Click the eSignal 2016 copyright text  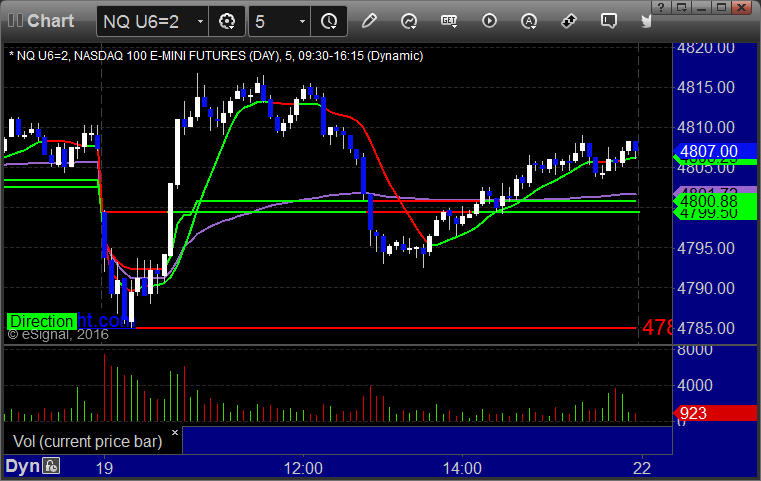(58, 334)
